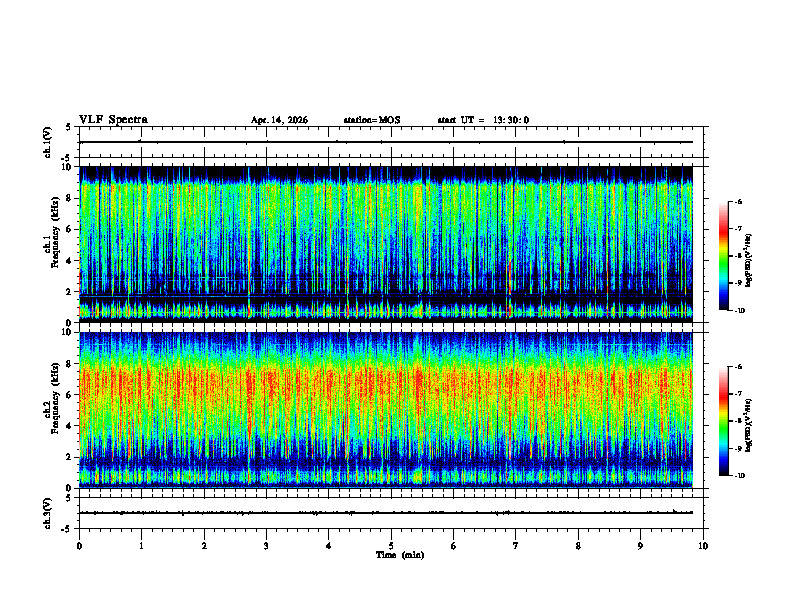Click the '-10' label on ch.2 colorbar
The image size is (792, 612).
click(739, 476)
